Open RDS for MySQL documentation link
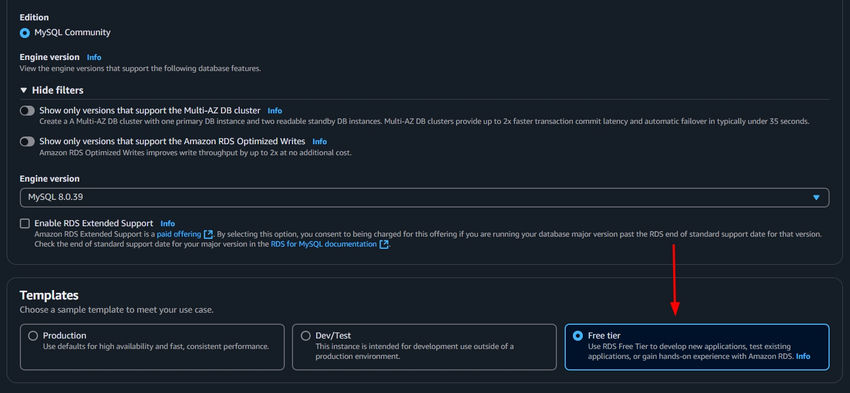This screenshot has height=393, width=850. click(x=324, y=244)
